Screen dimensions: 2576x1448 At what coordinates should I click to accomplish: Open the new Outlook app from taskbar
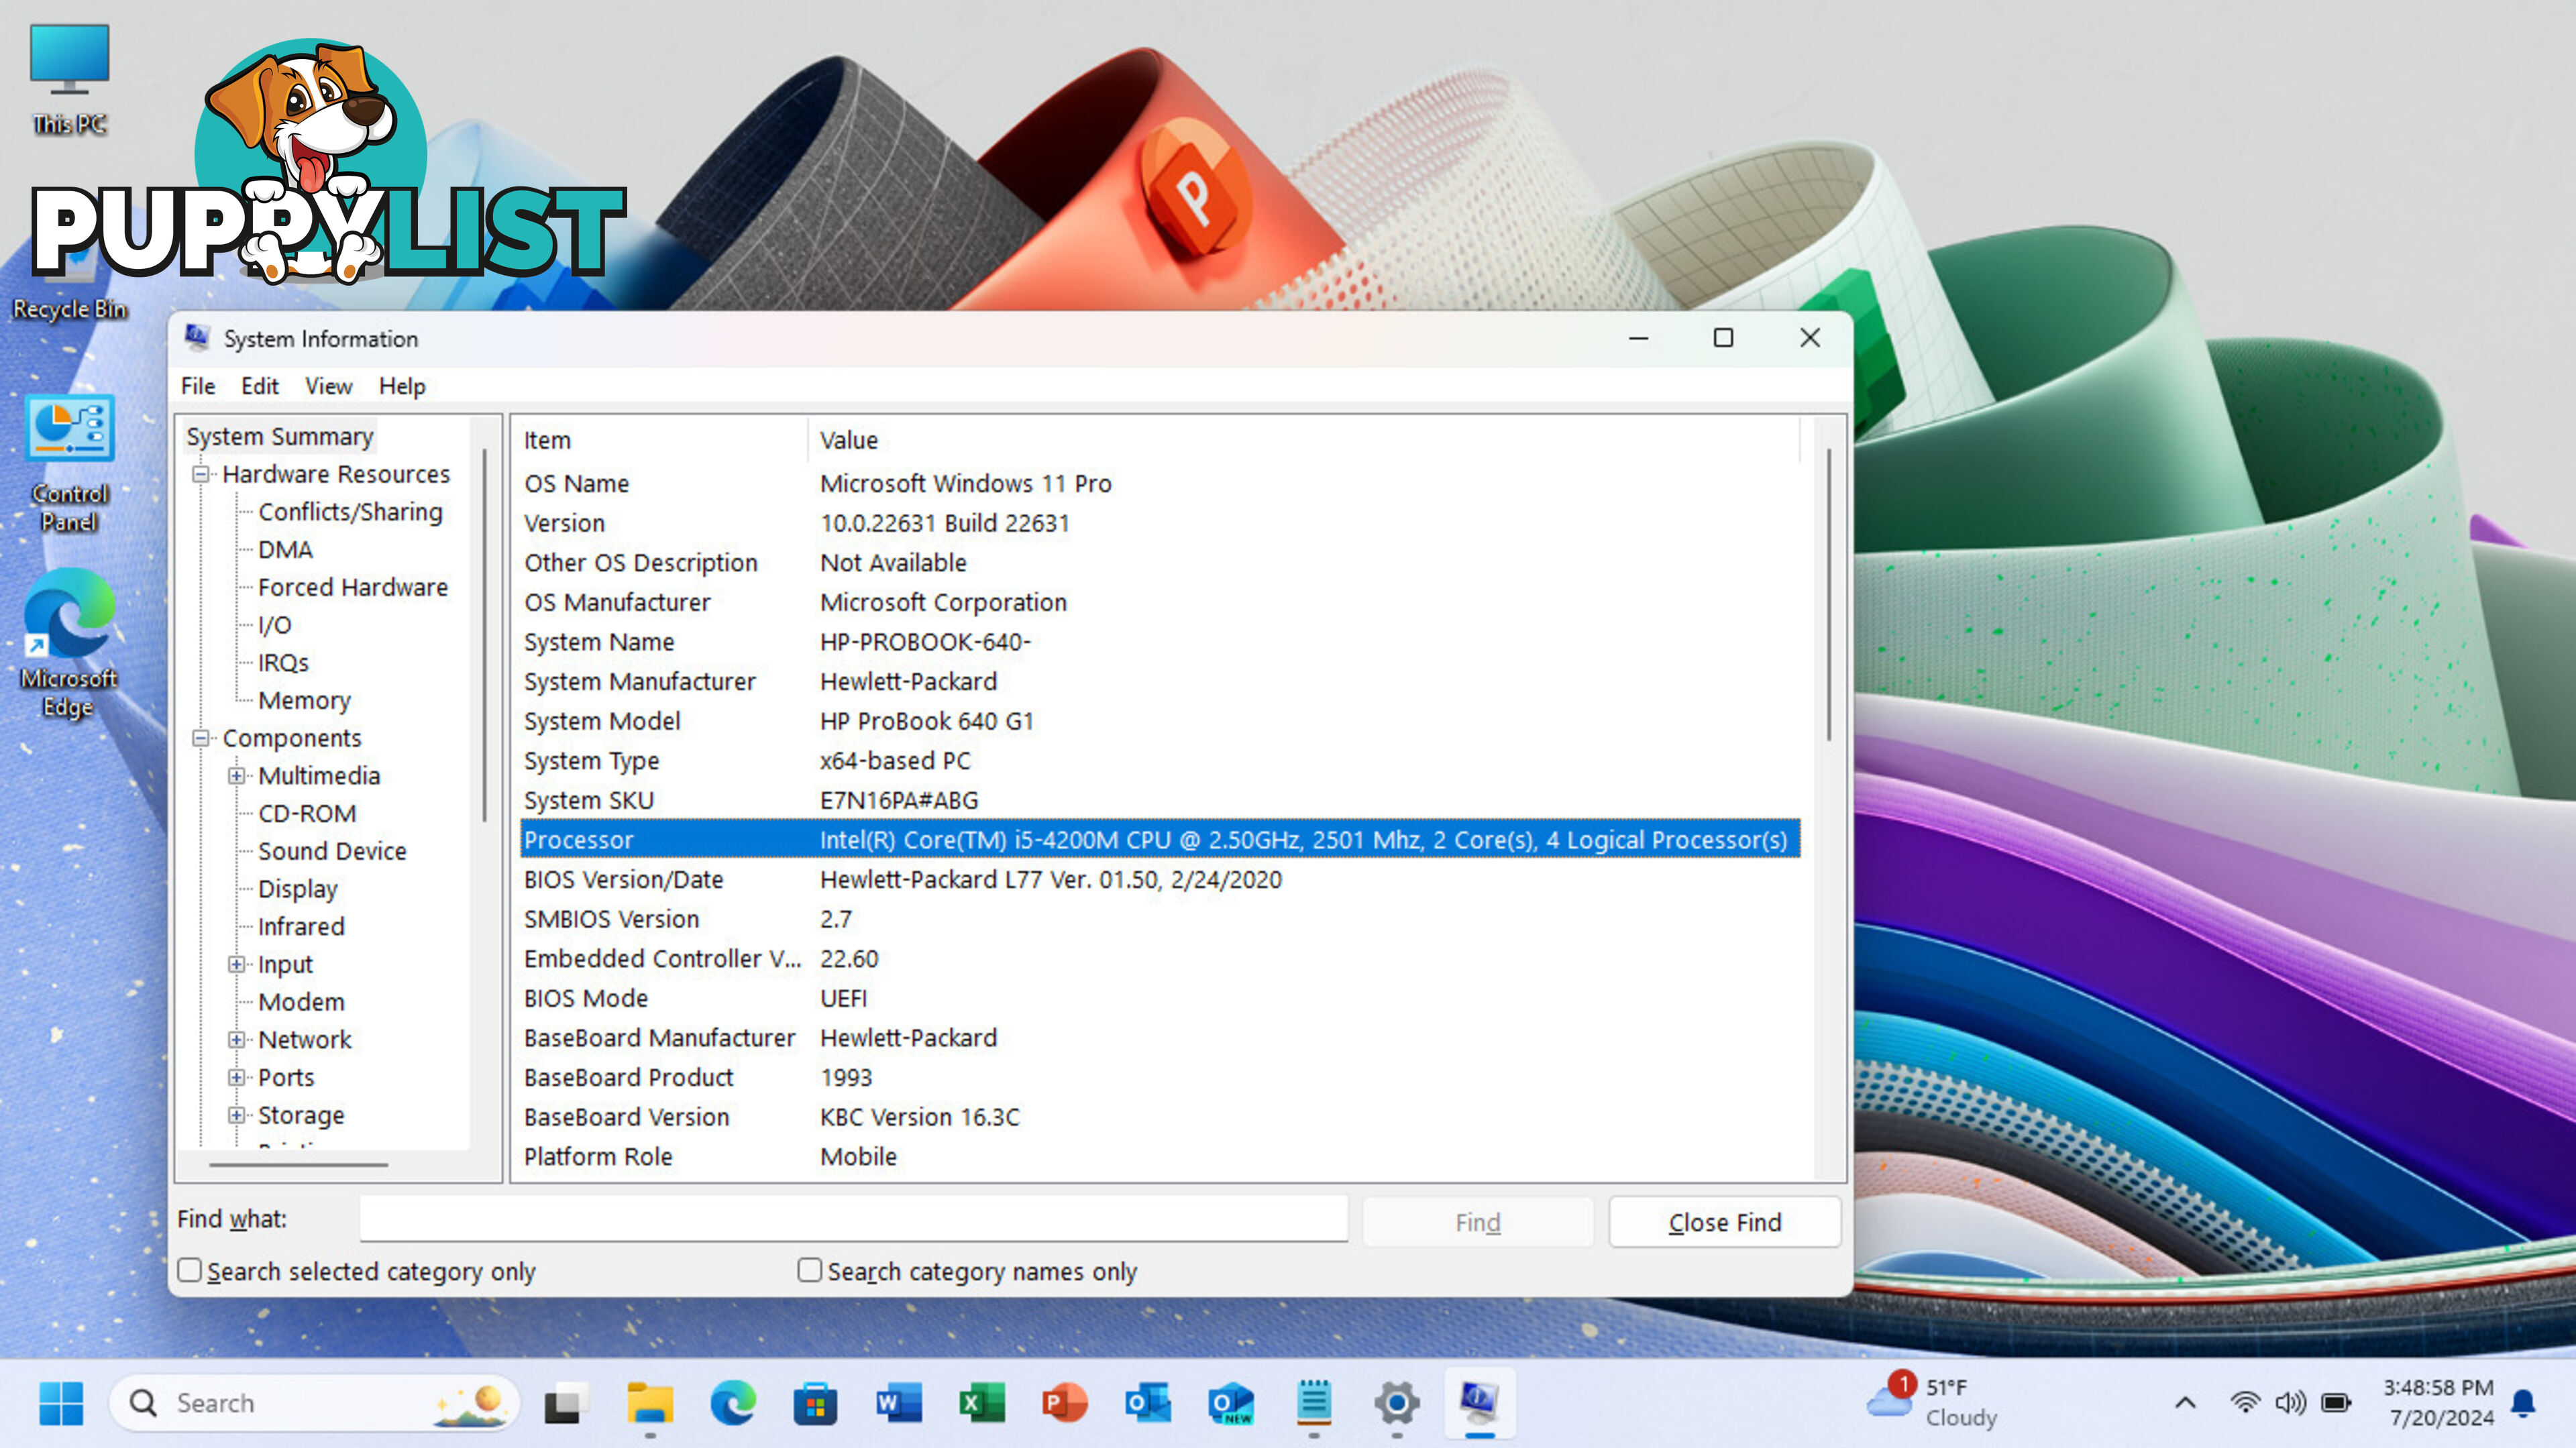[x=1230, y=1403]
